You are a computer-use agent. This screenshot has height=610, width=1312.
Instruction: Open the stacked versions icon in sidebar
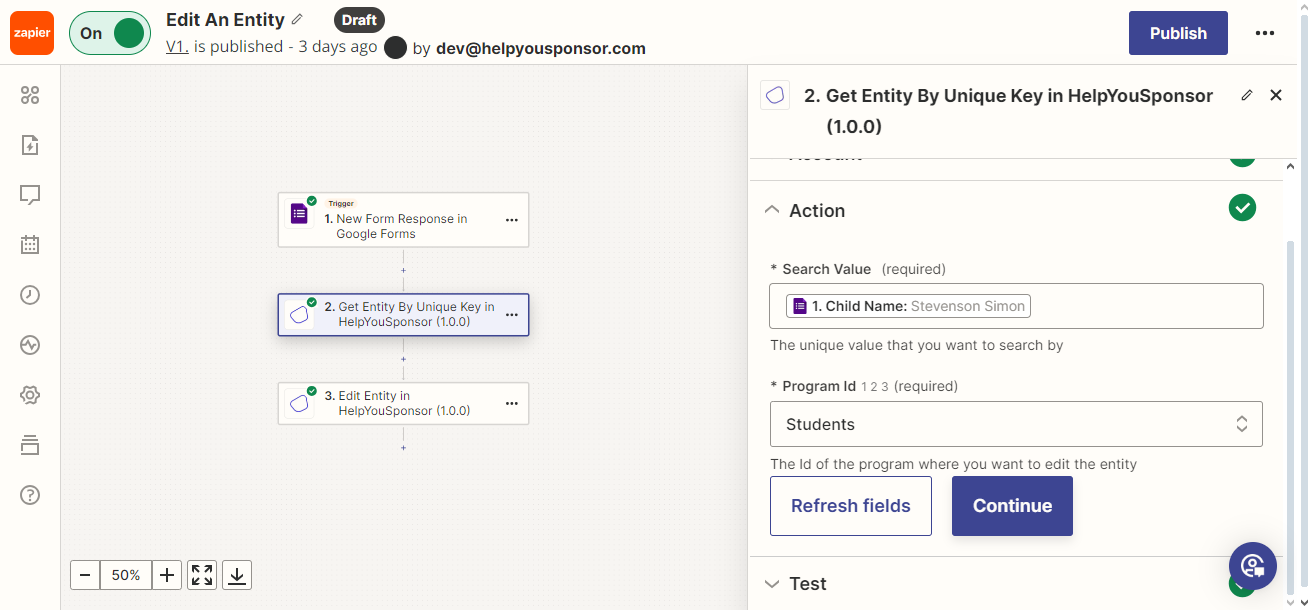click(x=30, y=445)
